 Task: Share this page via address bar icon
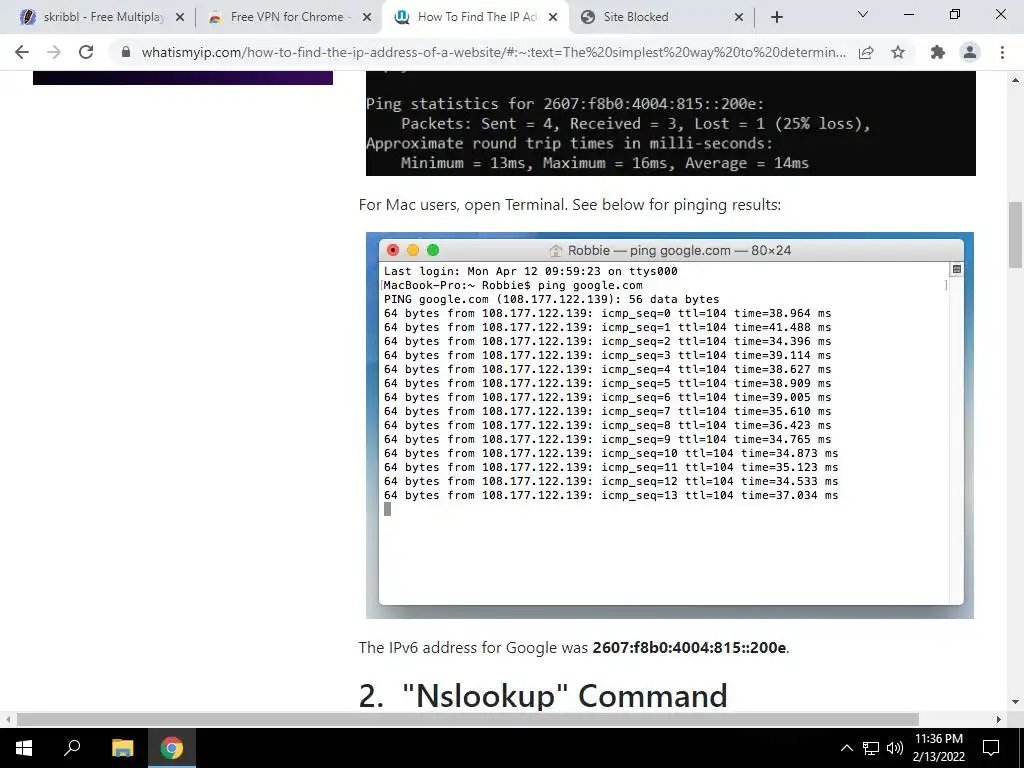pos(866,52)
